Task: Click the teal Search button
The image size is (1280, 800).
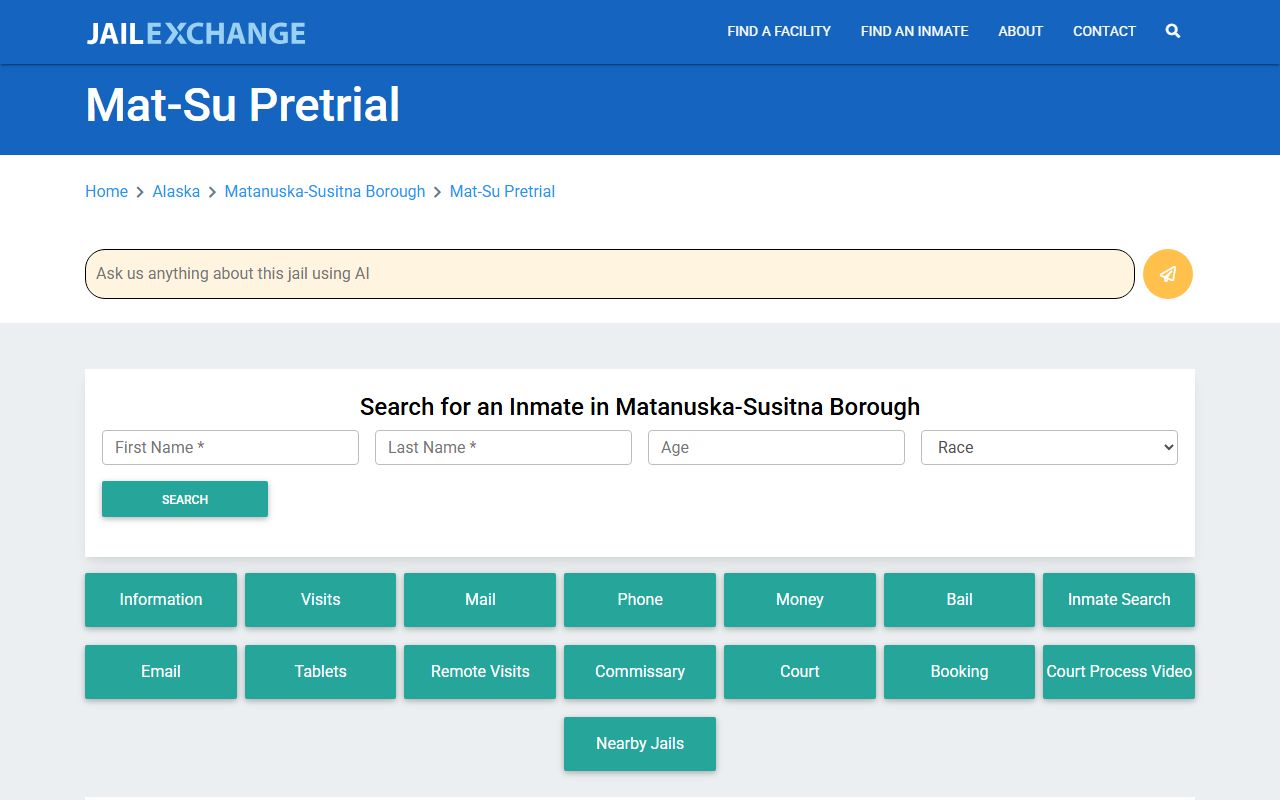Action: [185, 499]
